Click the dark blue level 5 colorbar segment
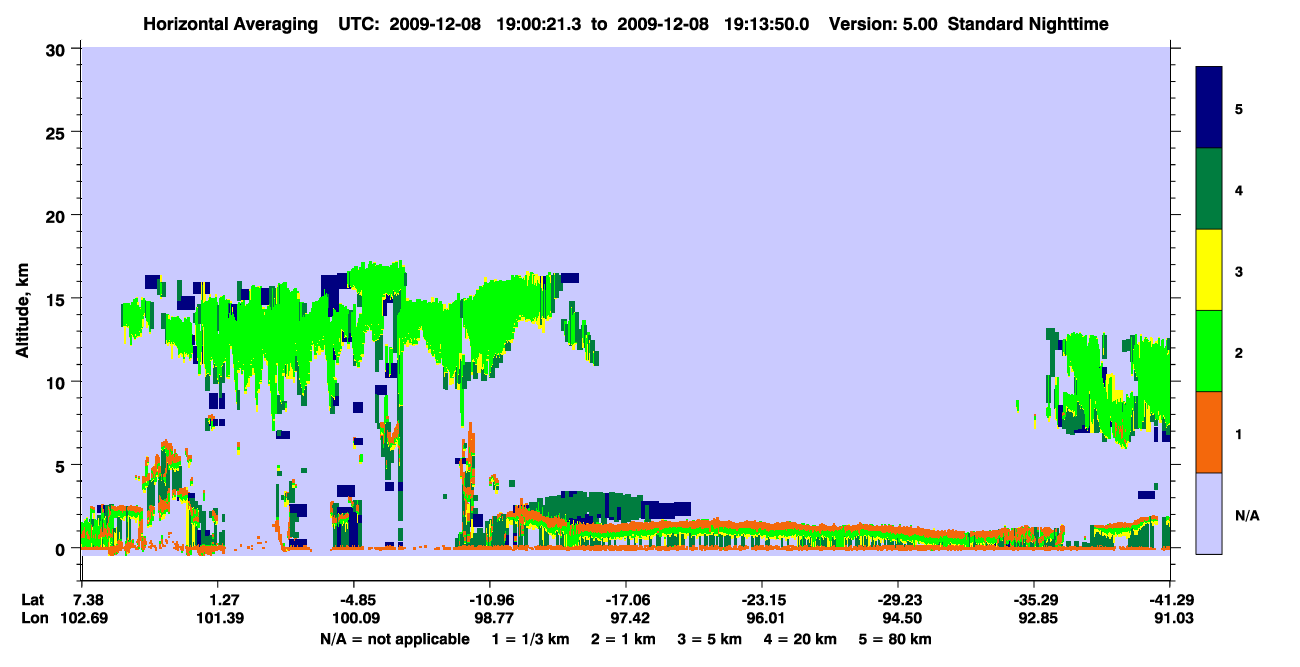Image resolution: width=1300 pixels, height=667 pixels. pyautogui.click(x=1209, y=107)
